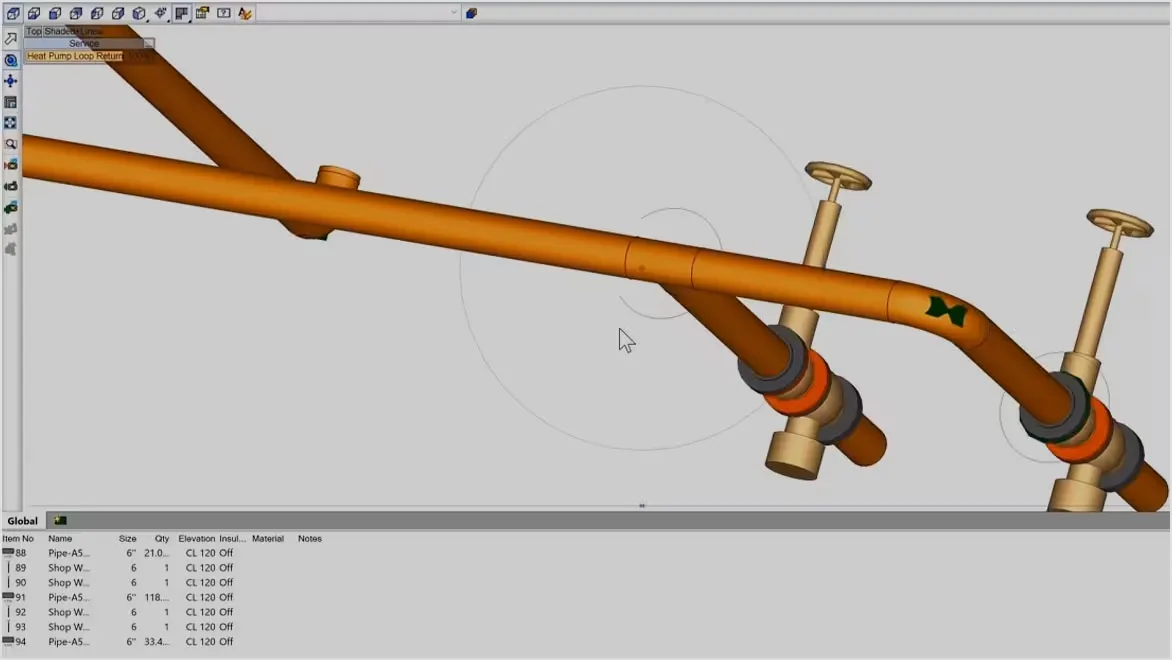Click the zoom extents icon in sidebar
Viewport: 1172px width, 660px height.
(11, 123)
